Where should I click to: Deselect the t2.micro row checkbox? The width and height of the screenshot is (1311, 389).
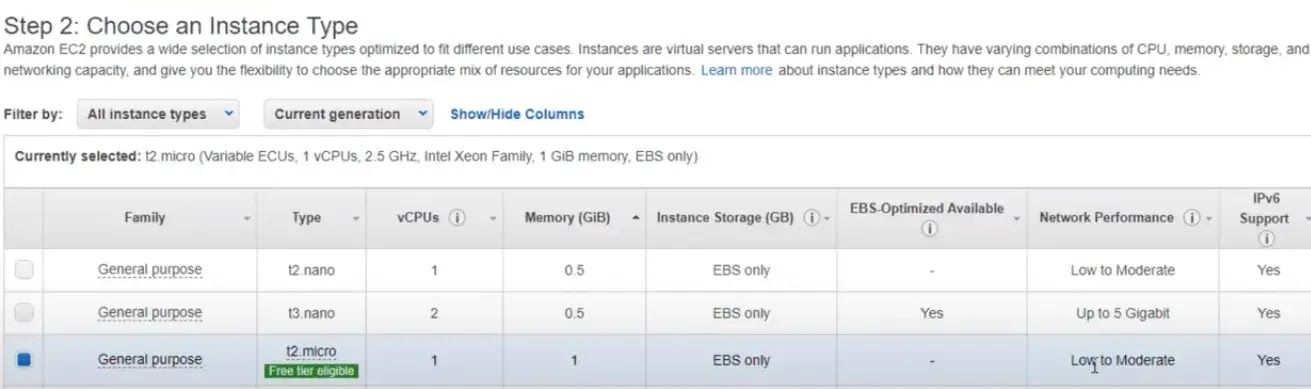24,360
